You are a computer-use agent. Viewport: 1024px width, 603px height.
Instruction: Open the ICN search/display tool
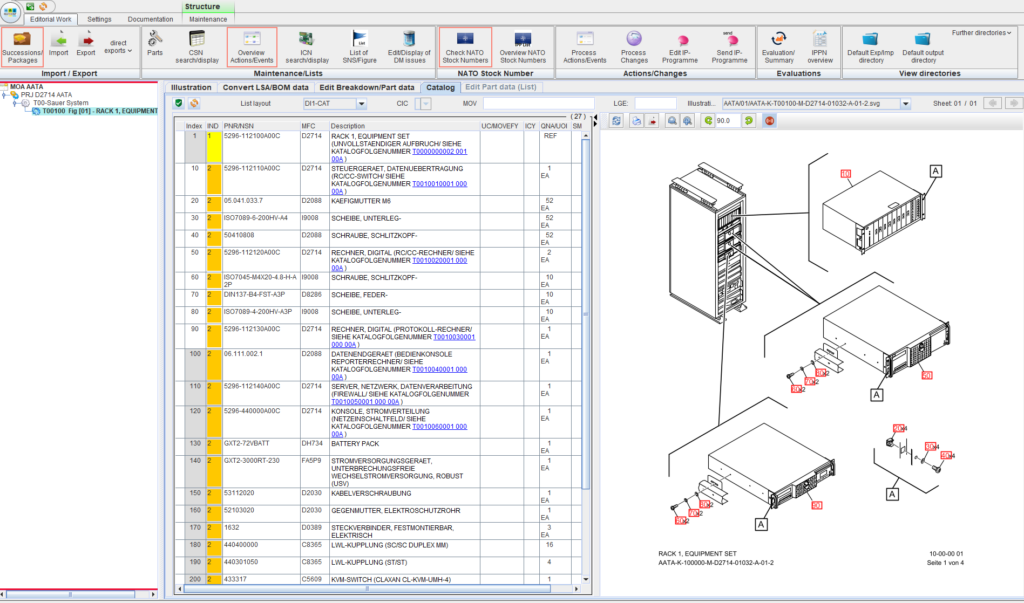click(x=306, y=47)
